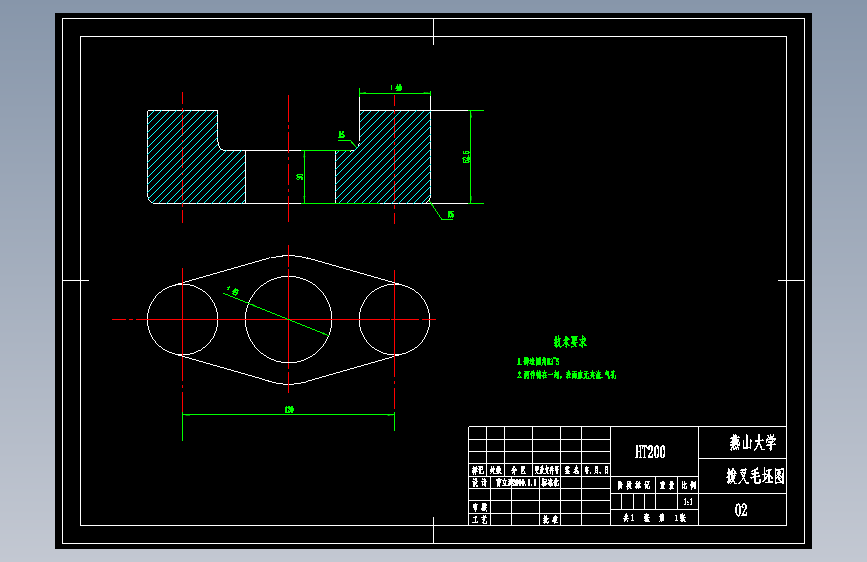Click the second technical requirement line
Screen dimensions: 867x562
pyautogui.click(x=566, y=374)
